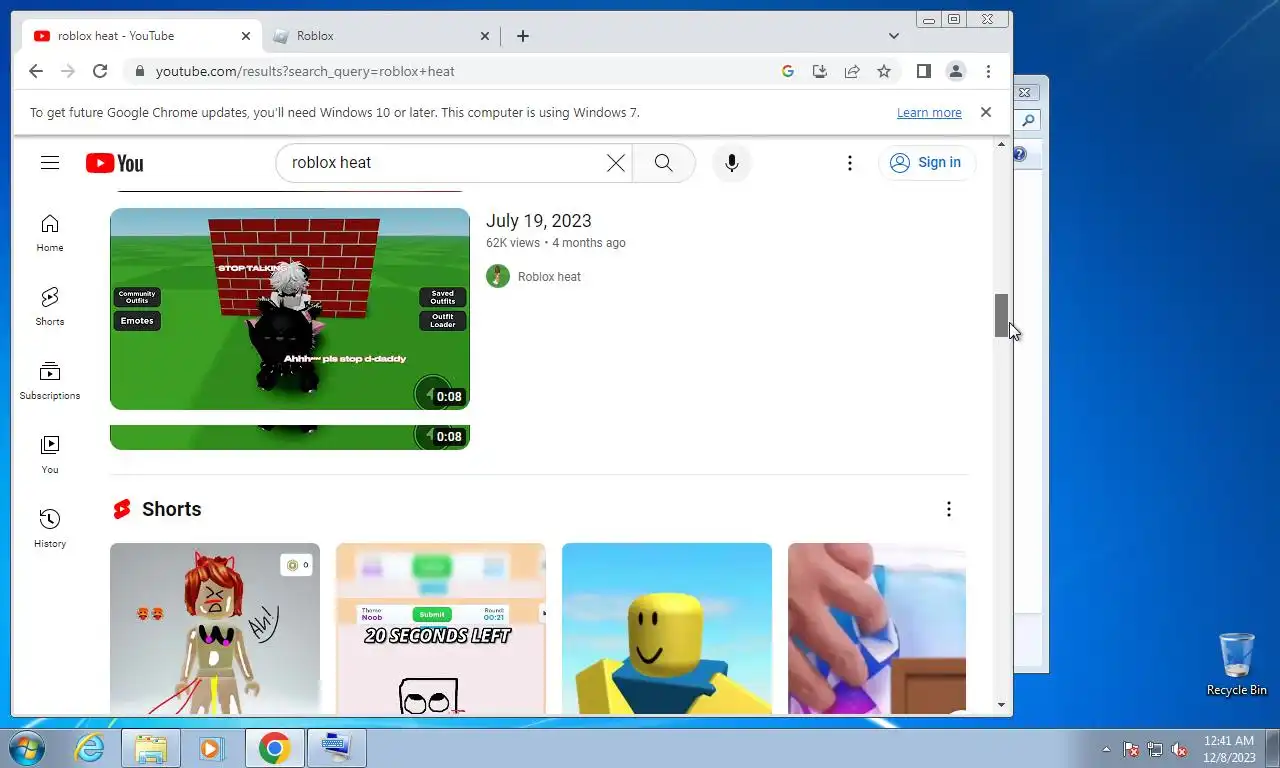Click the network tray icon

[1155, 749]
